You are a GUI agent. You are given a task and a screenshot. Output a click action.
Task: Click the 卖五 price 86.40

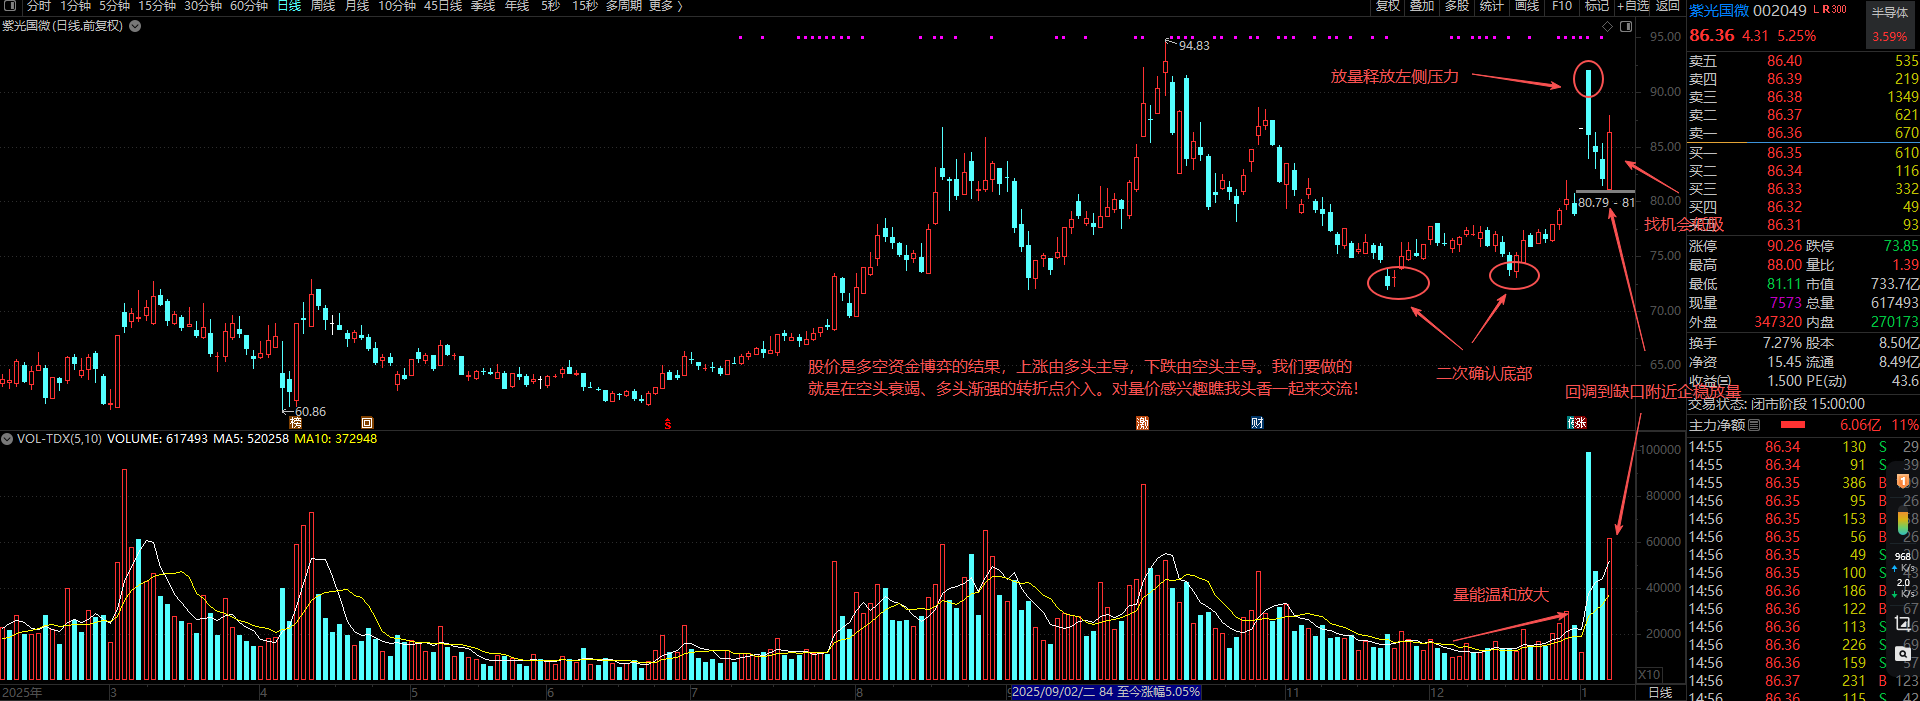click(x=1784, y=61)
